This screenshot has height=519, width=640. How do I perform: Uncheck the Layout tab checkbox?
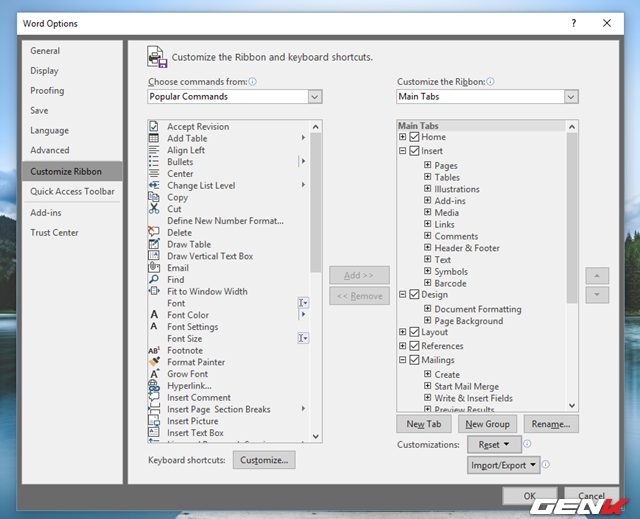[x=414, y=332]
